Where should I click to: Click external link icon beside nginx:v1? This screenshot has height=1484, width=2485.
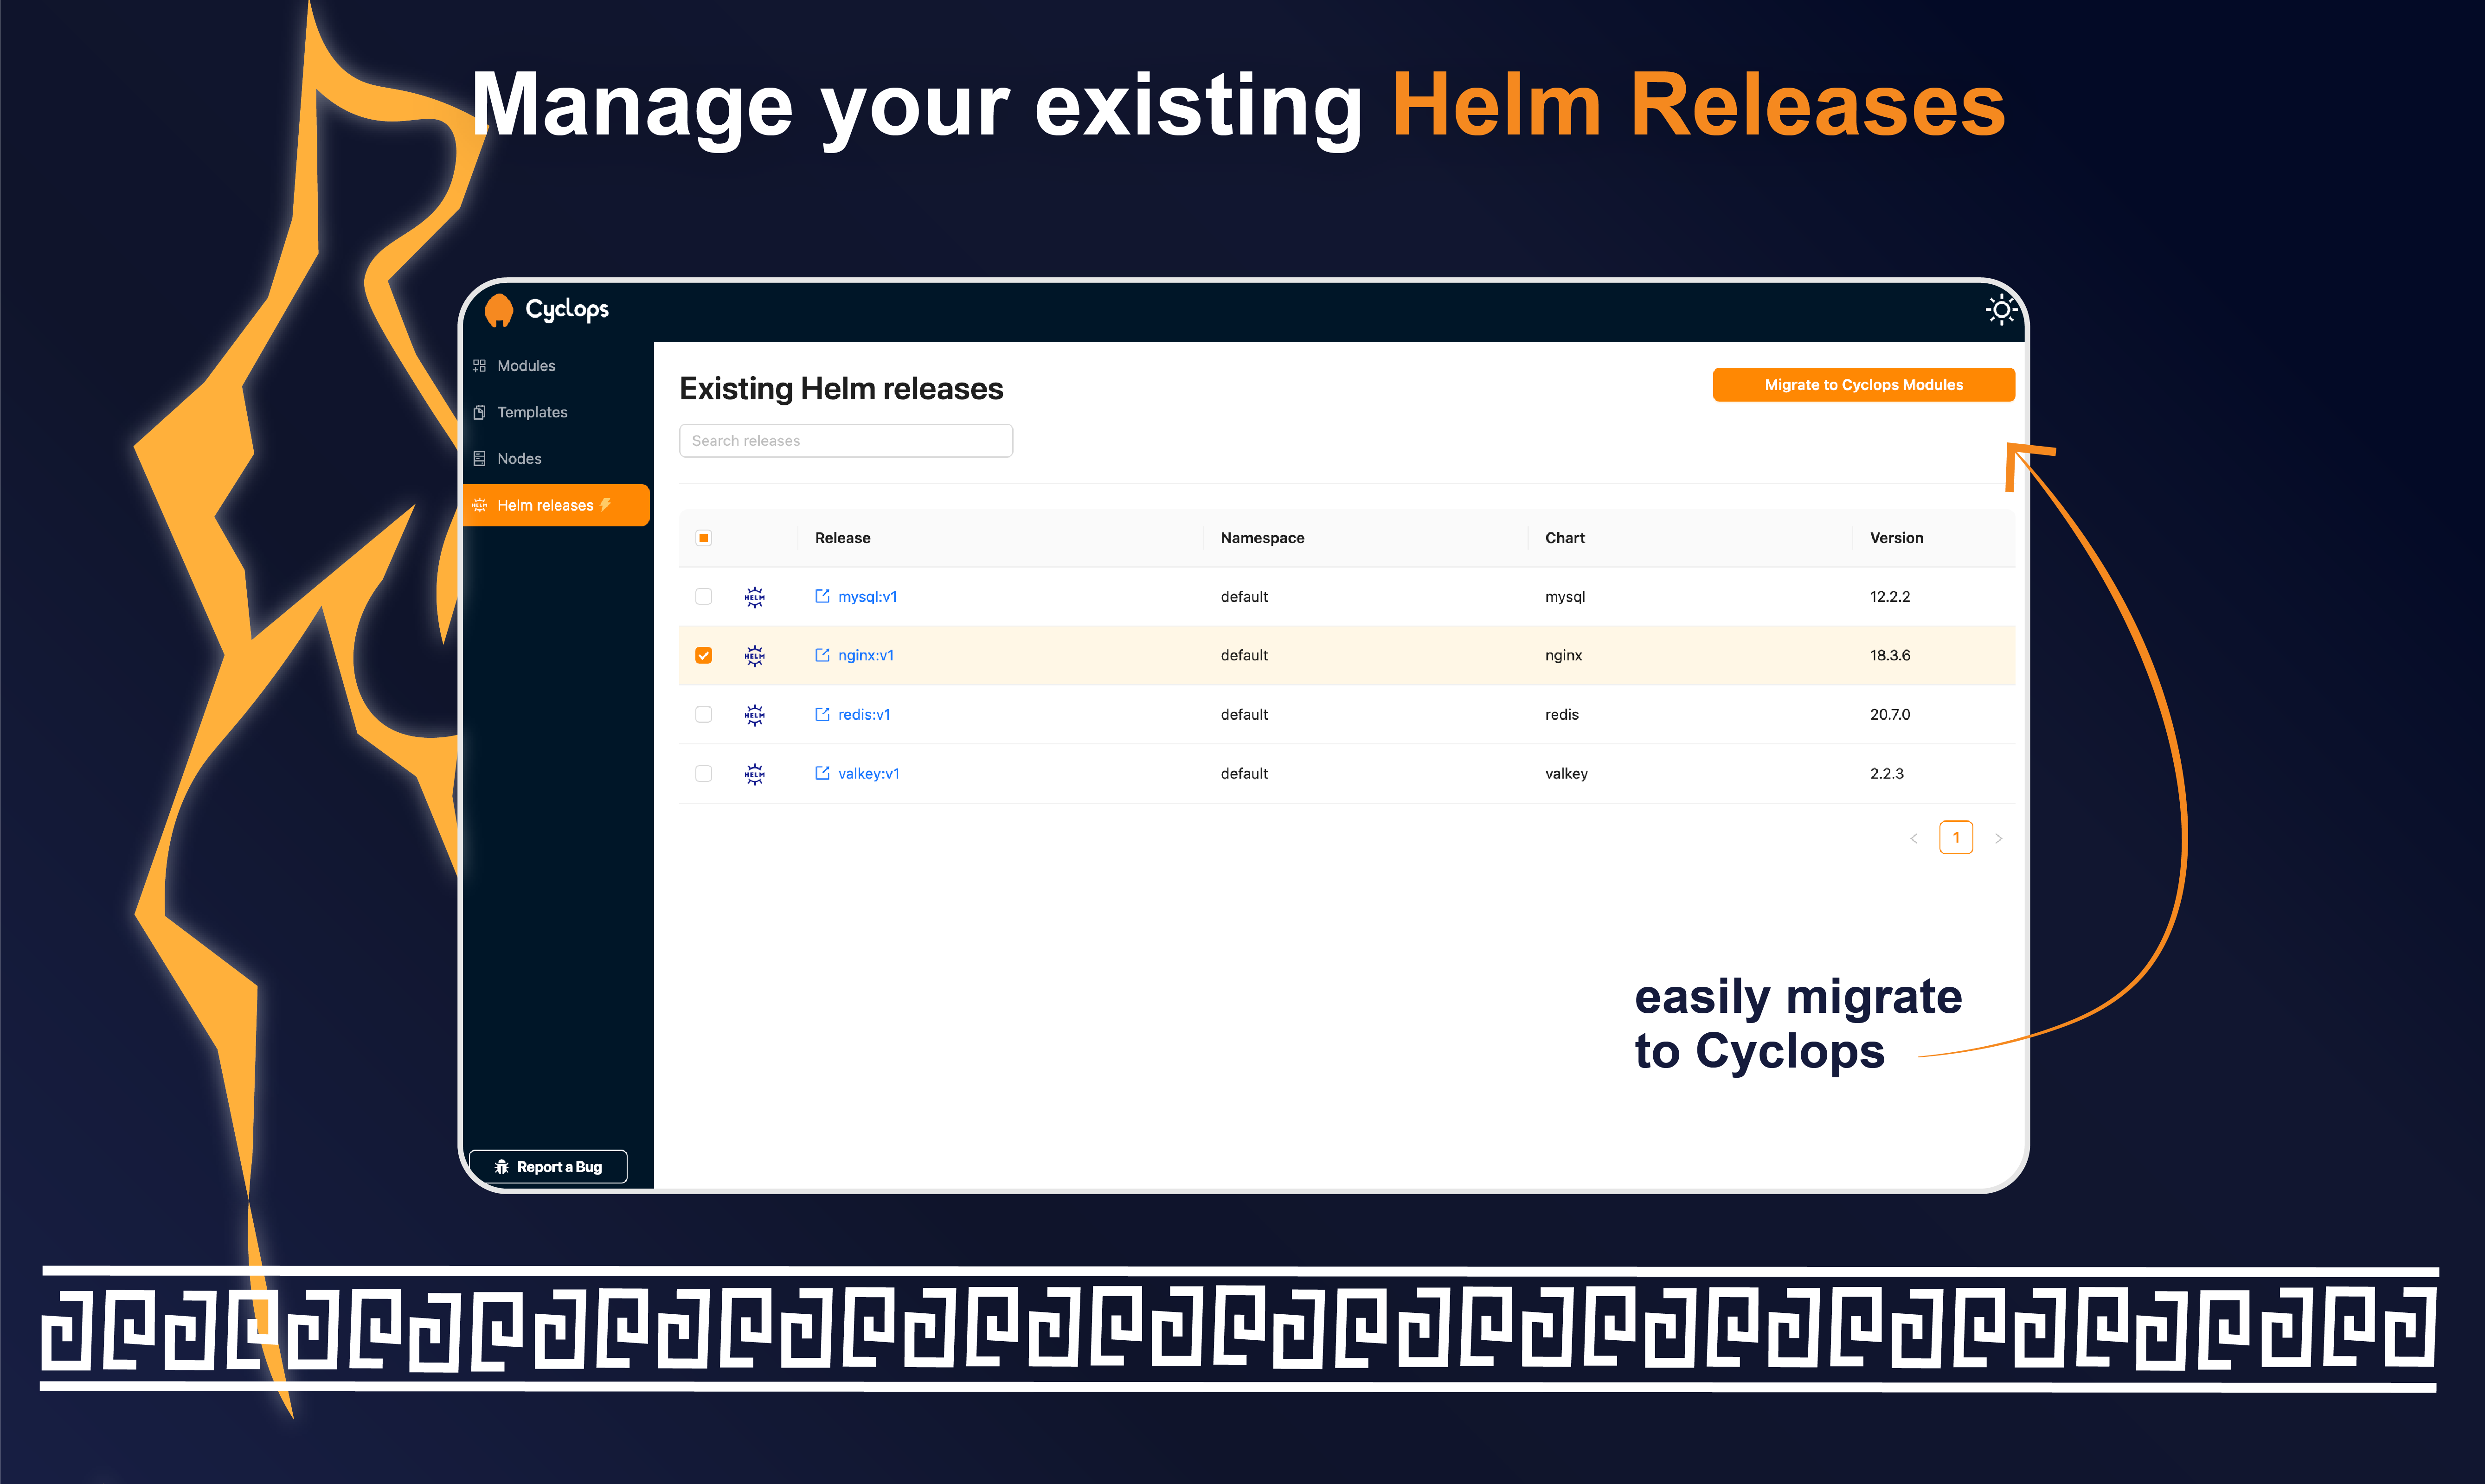[x=822, y=655]
